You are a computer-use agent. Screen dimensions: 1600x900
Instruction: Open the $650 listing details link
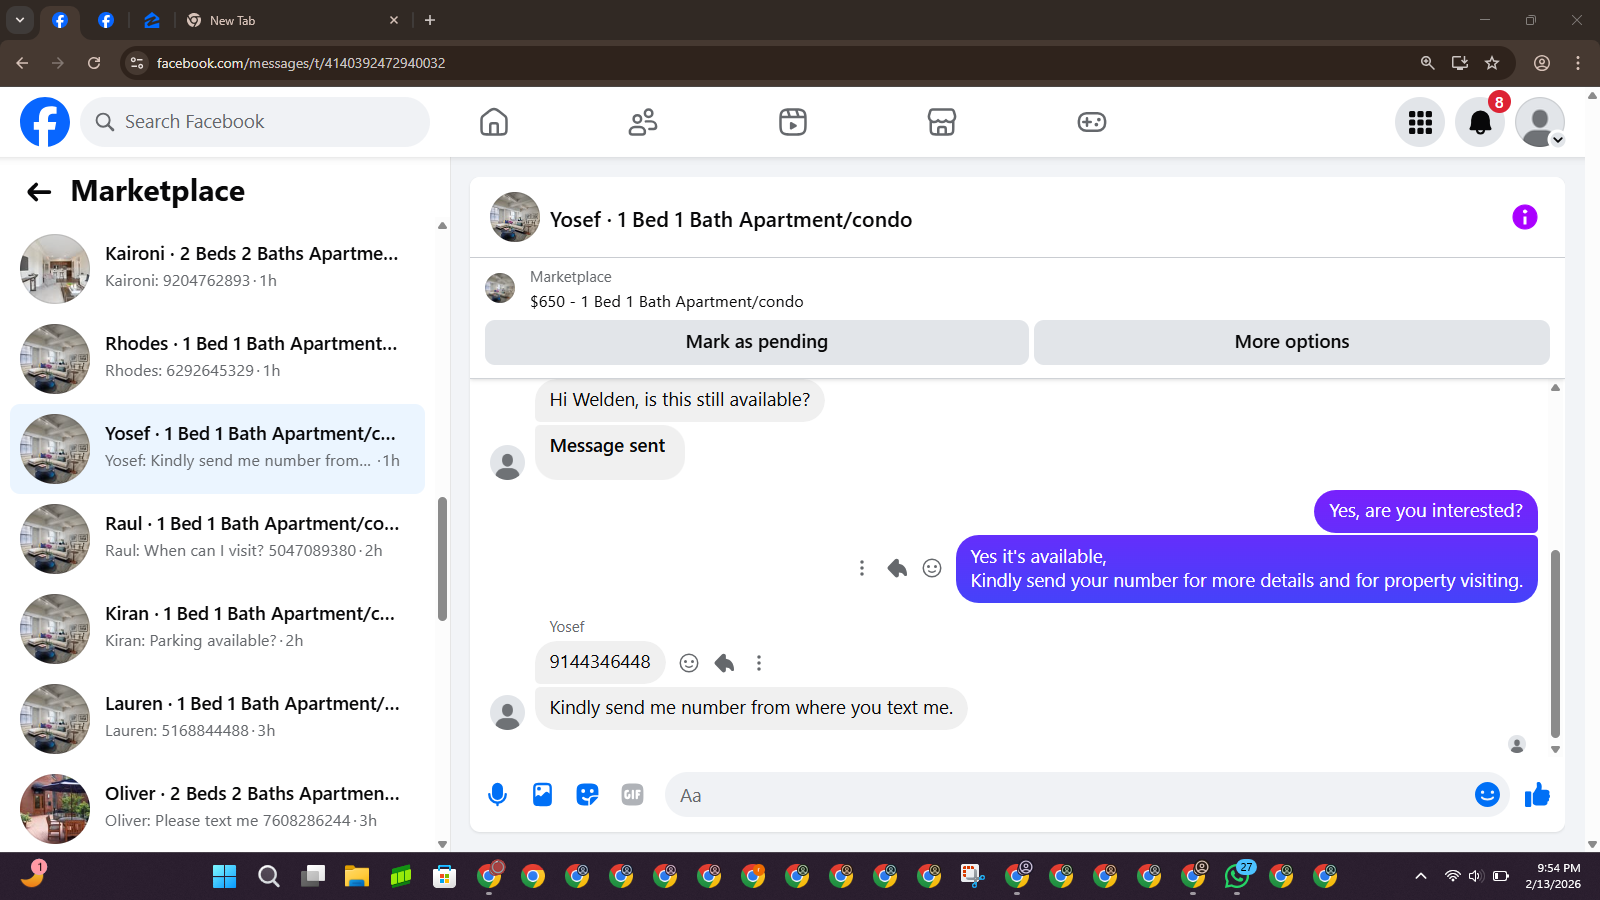pos(667,301)
